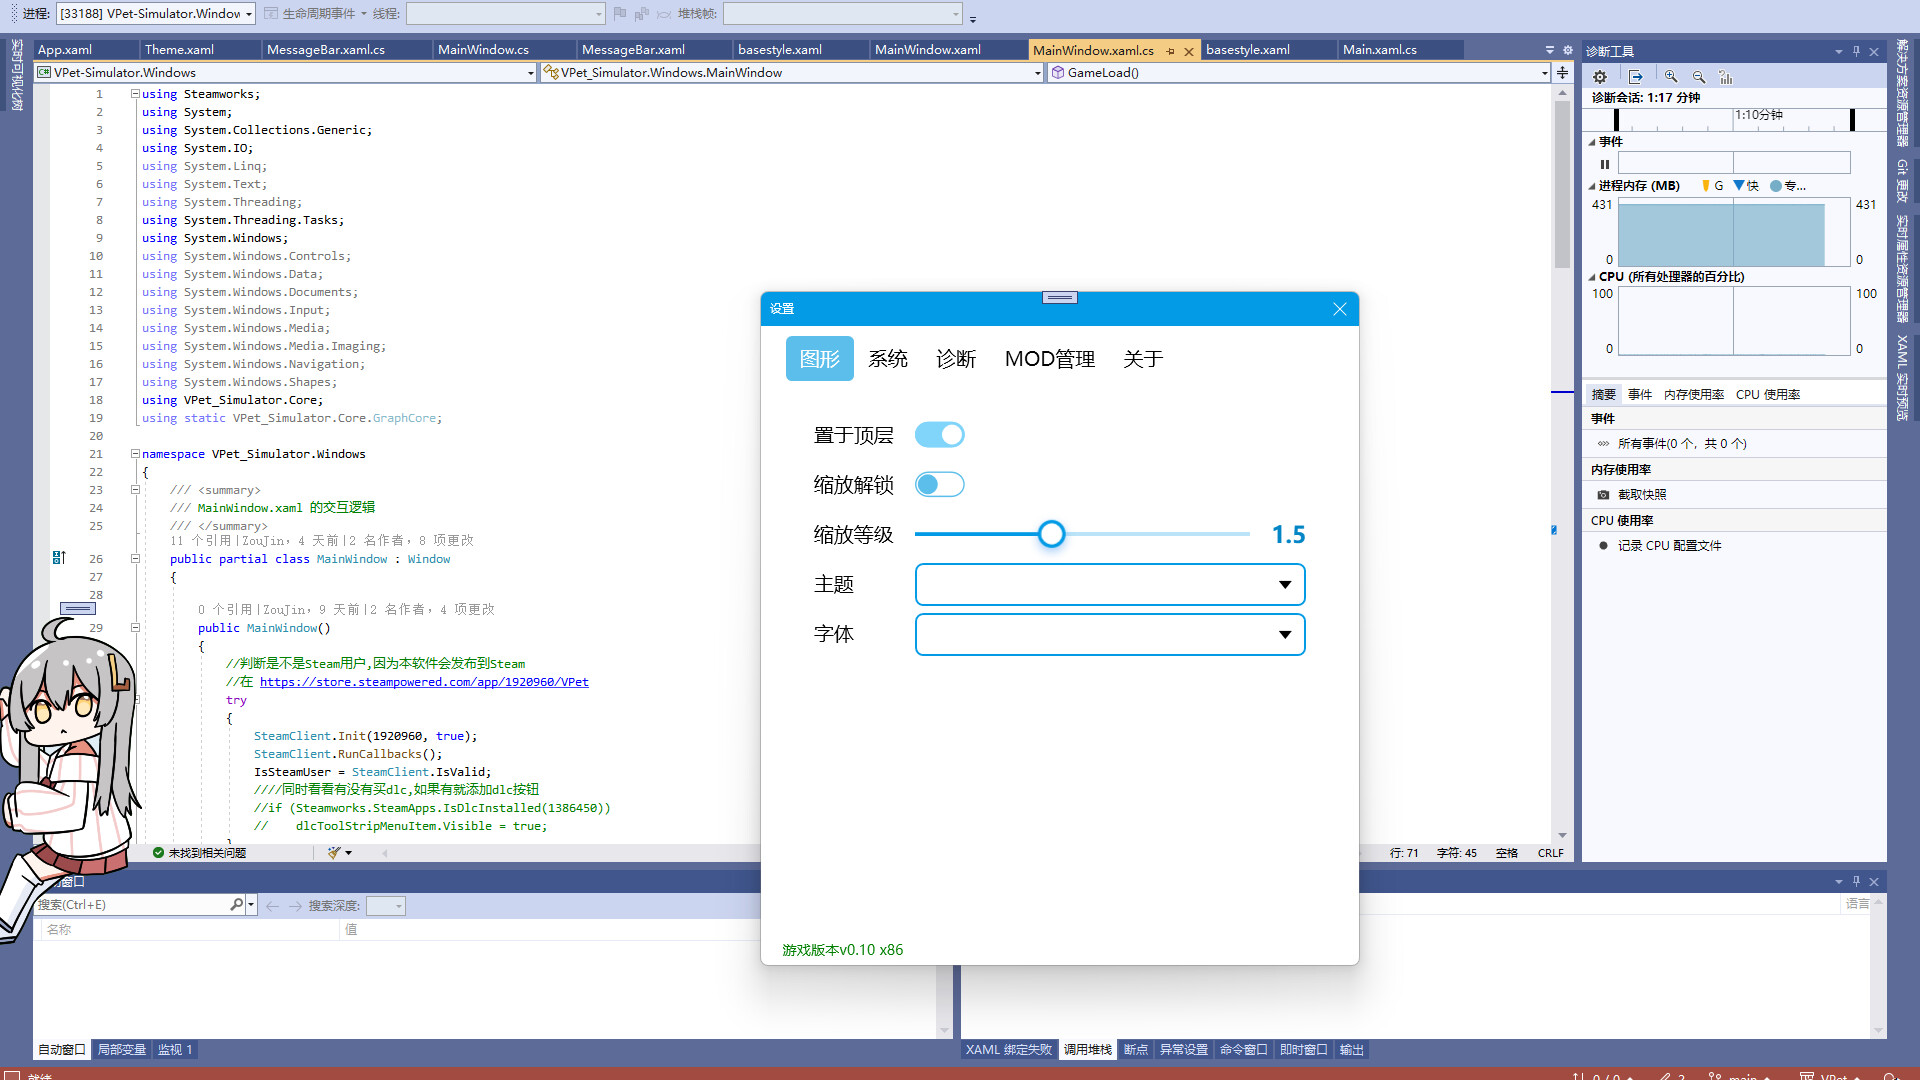
Task: Pin the call stack panel
Action: [1856, 881]
